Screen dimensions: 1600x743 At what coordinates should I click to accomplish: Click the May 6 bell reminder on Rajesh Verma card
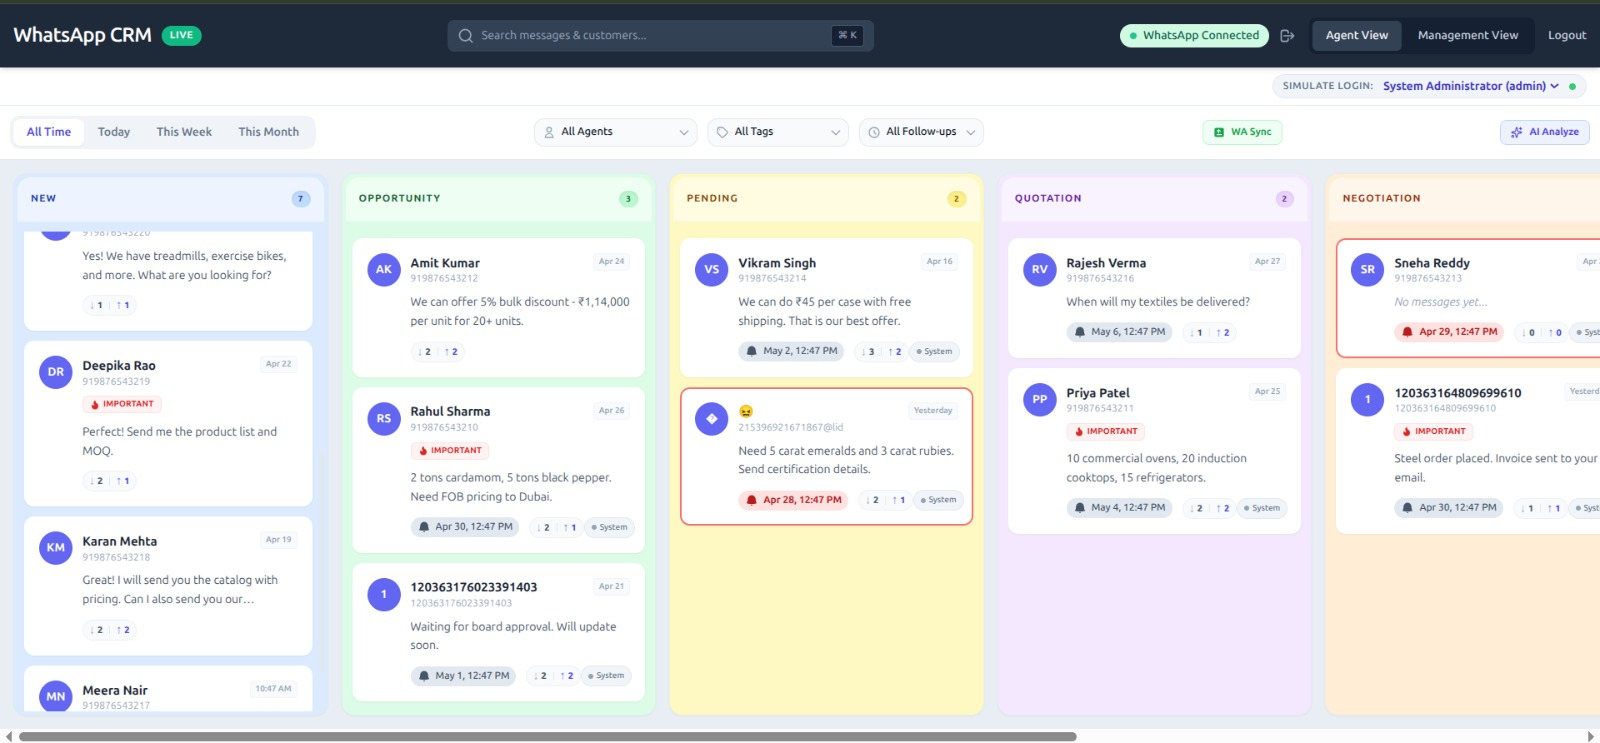coord(1119,332)
